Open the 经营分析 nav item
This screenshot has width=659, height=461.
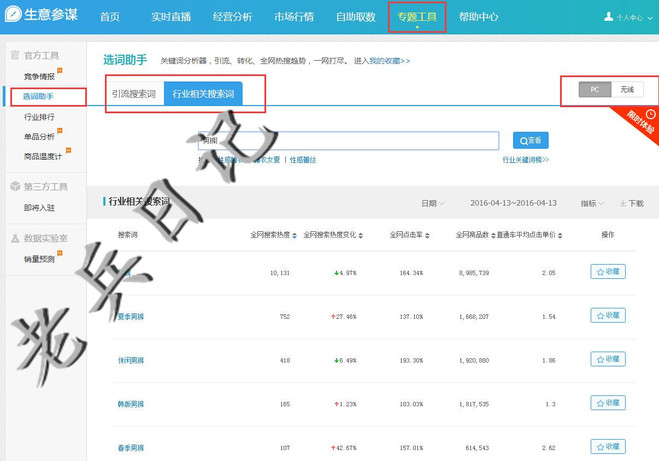[x=232, y=17]
